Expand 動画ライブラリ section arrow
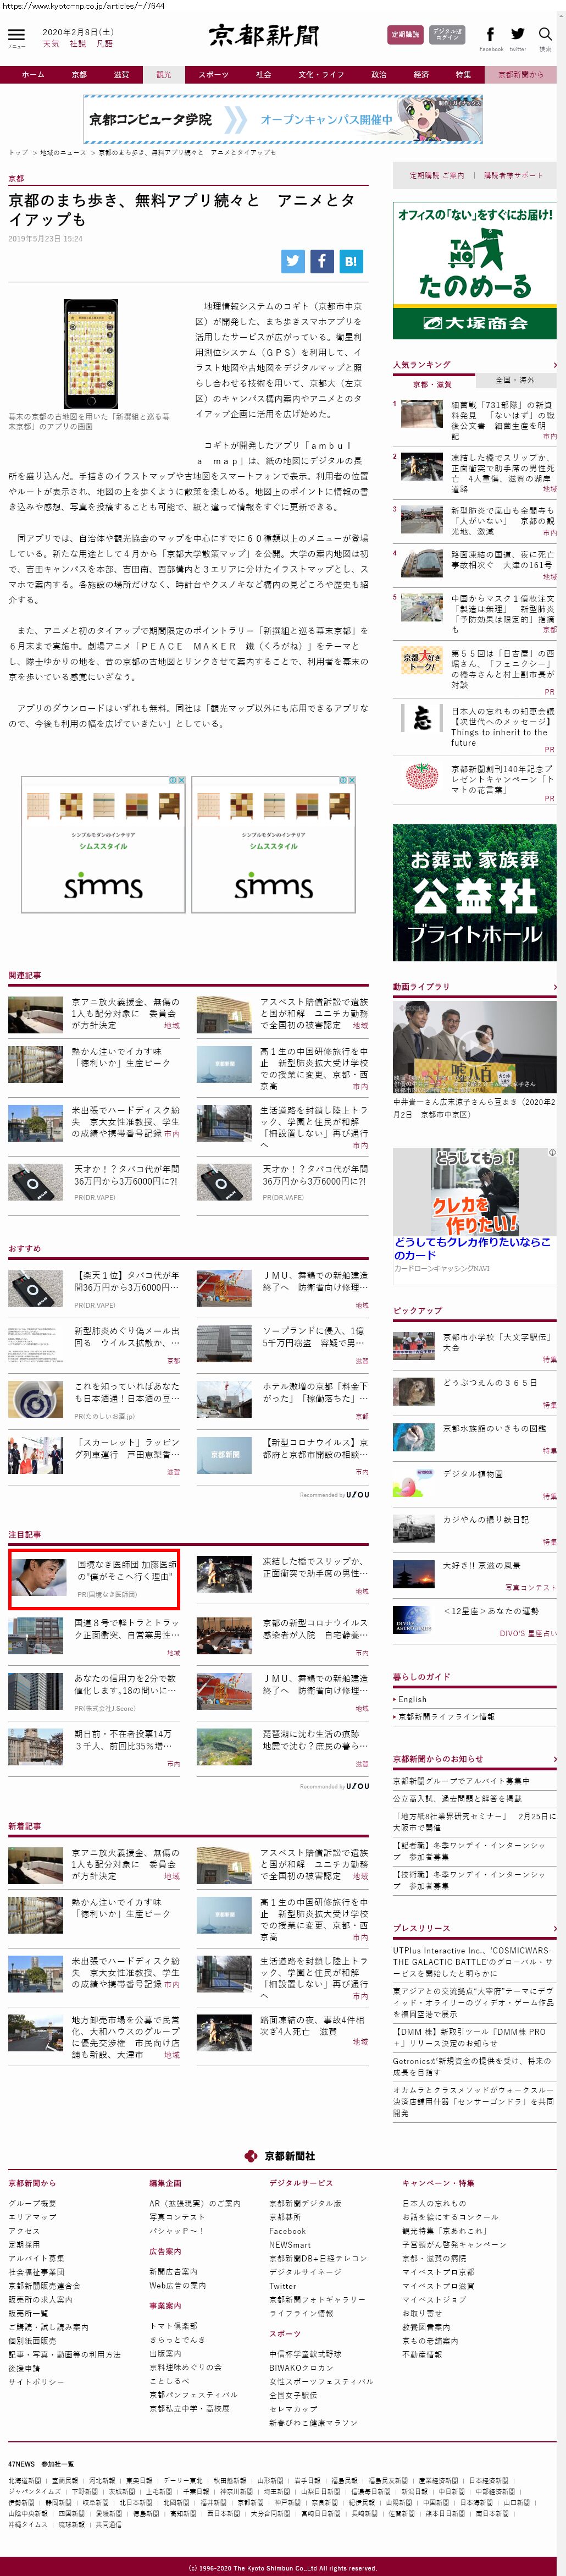The width and height of the screenshot is (566, 2576). point(554,987)
